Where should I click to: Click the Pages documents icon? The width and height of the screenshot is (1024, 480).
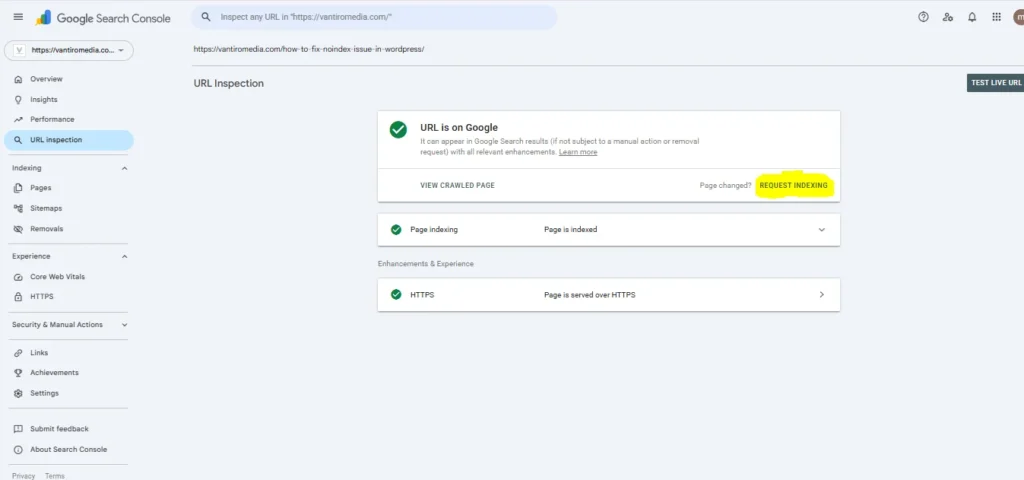pos(18,188)
